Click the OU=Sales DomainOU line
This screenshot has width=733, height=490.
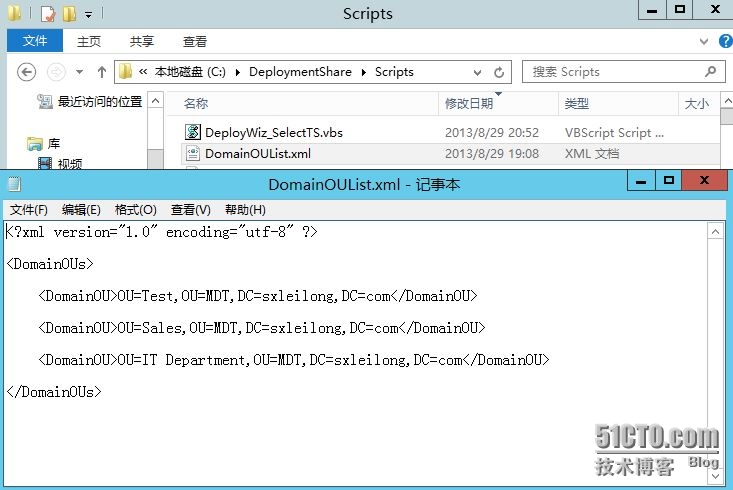[x=262, y=328]
